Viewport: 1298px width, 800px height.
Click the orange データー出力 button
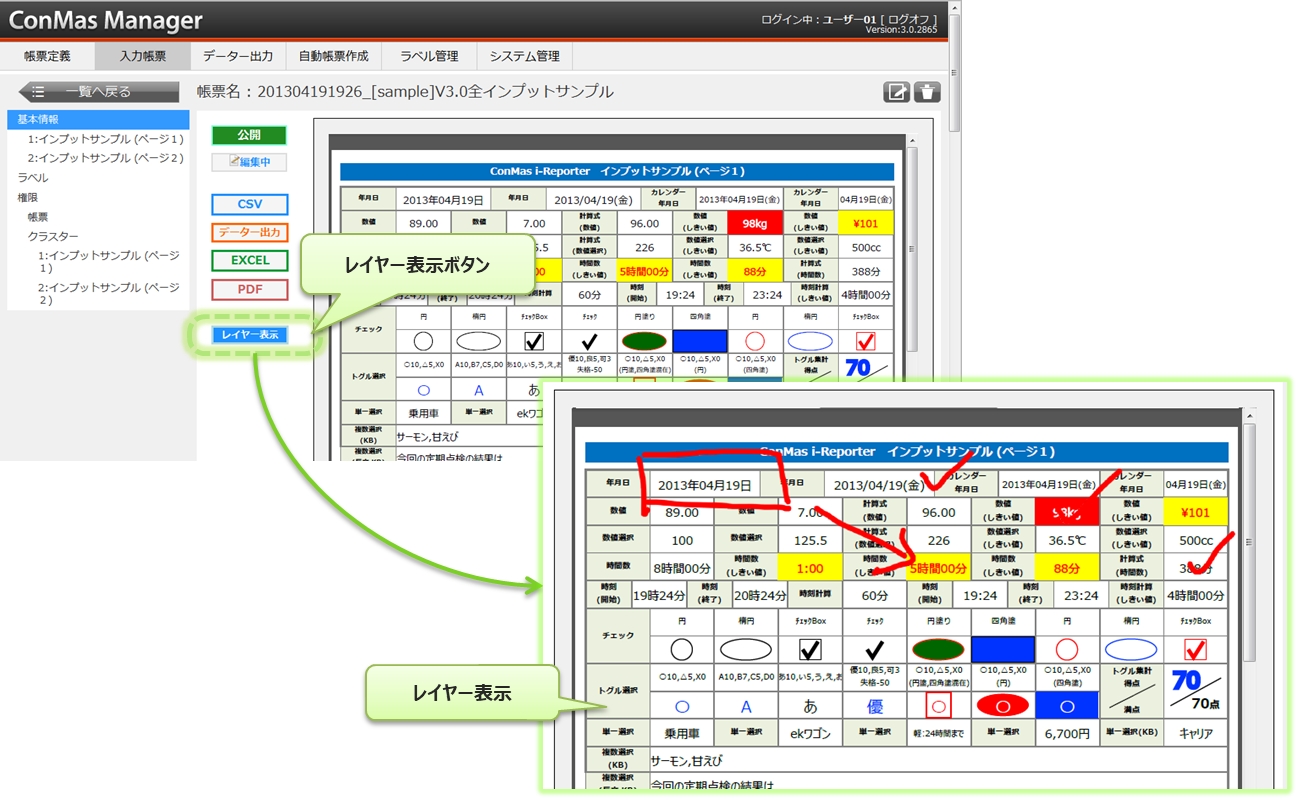coord(250,233)
